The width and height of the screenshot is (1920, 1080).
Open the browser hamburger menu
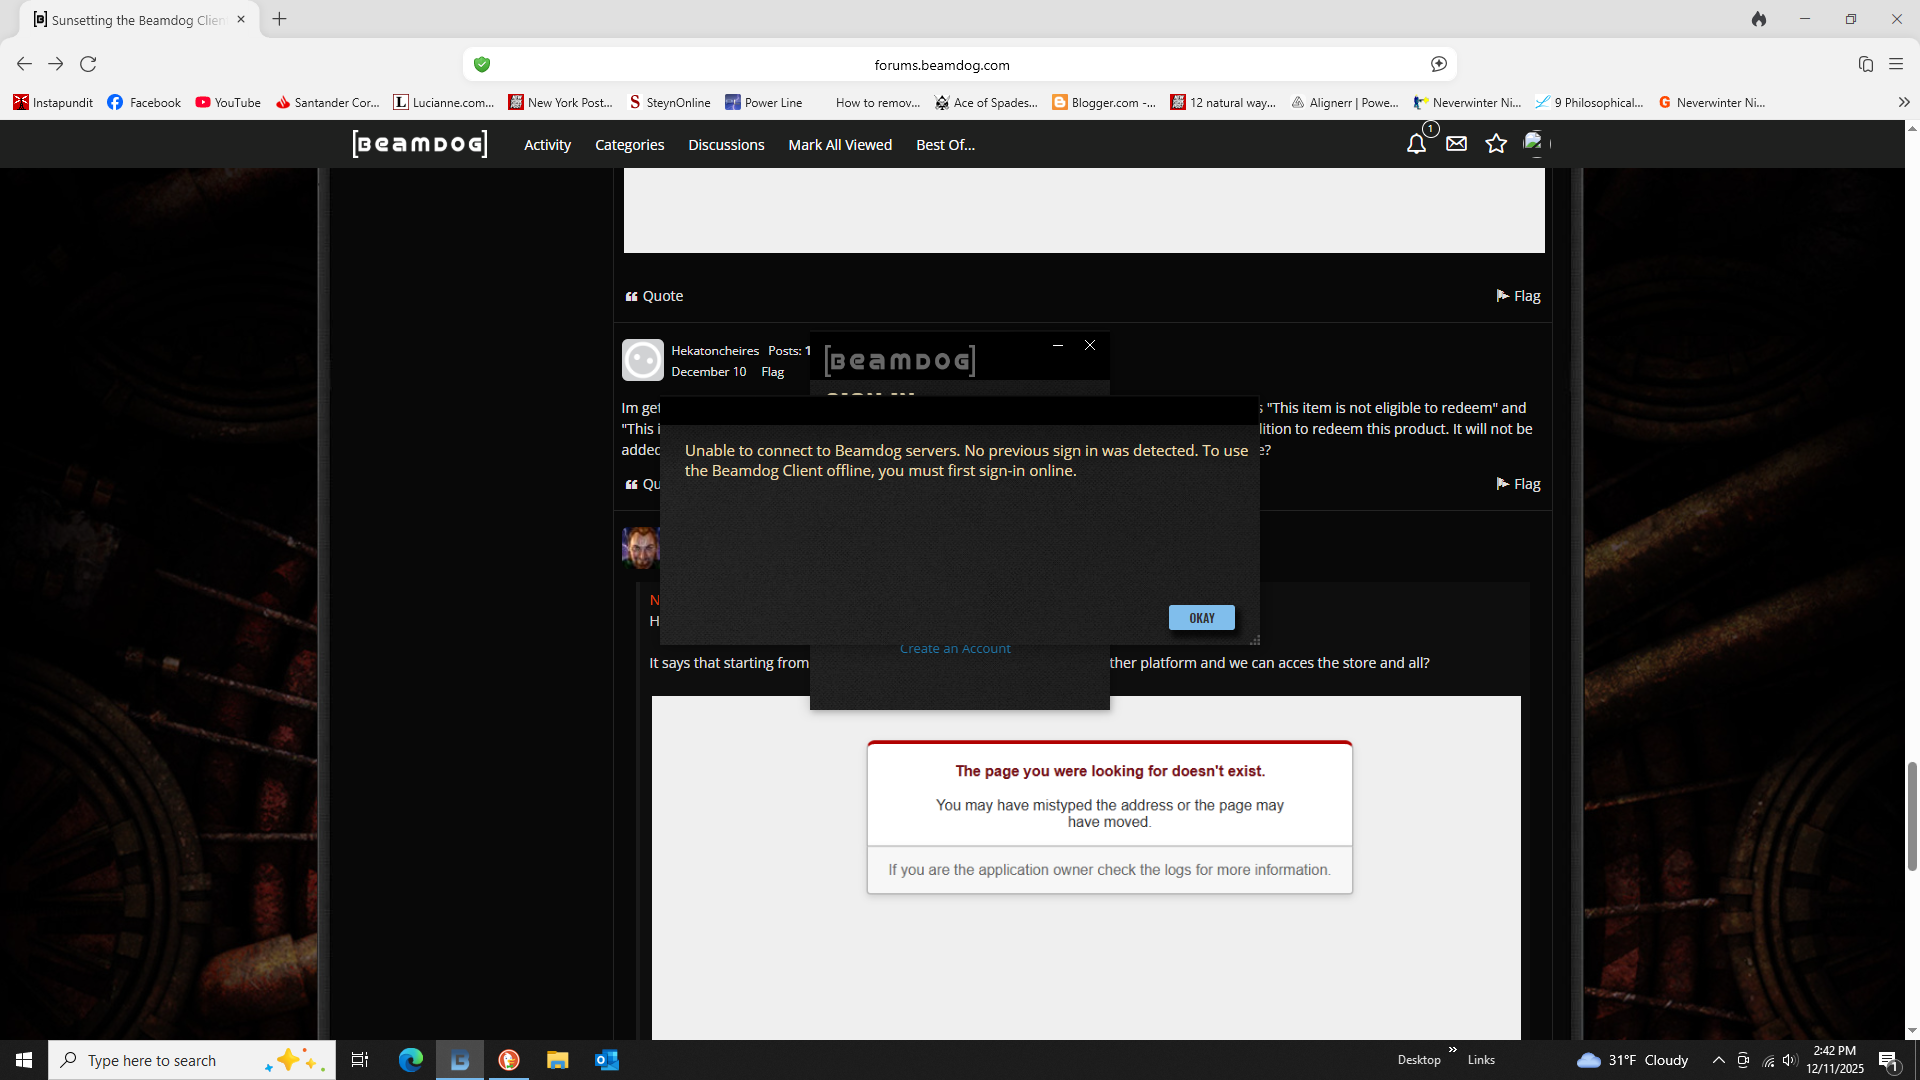coord(1896,64)
